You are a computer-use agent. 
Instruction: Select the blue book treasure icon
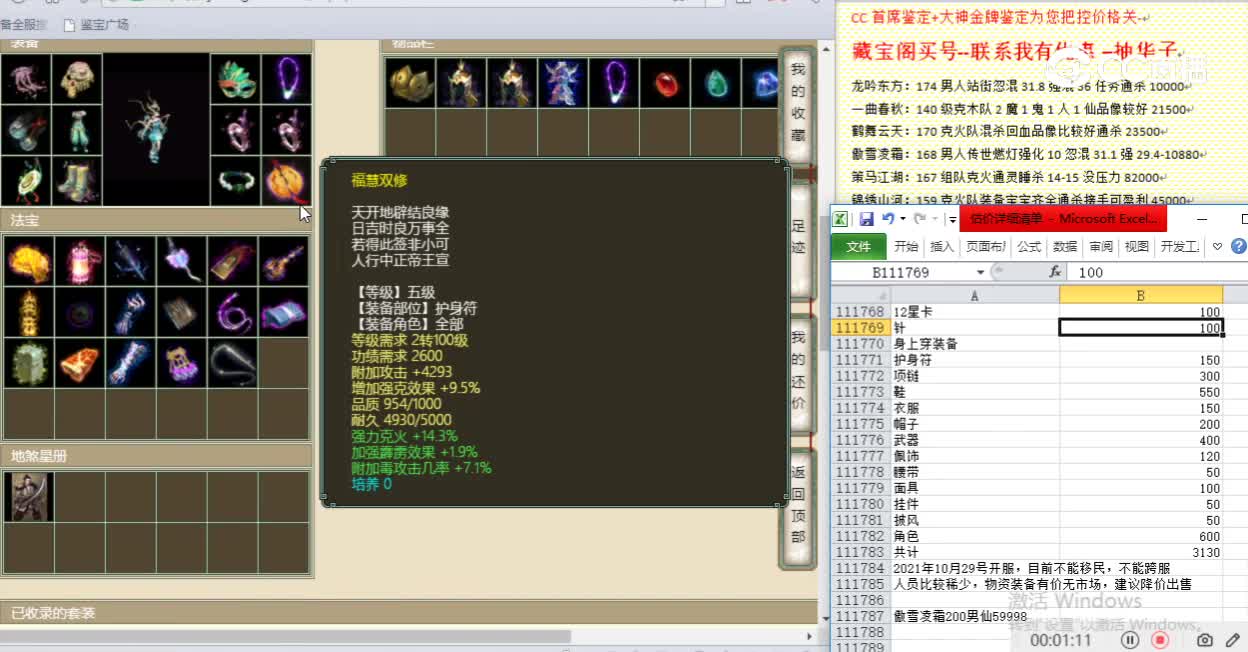(284, 312)
